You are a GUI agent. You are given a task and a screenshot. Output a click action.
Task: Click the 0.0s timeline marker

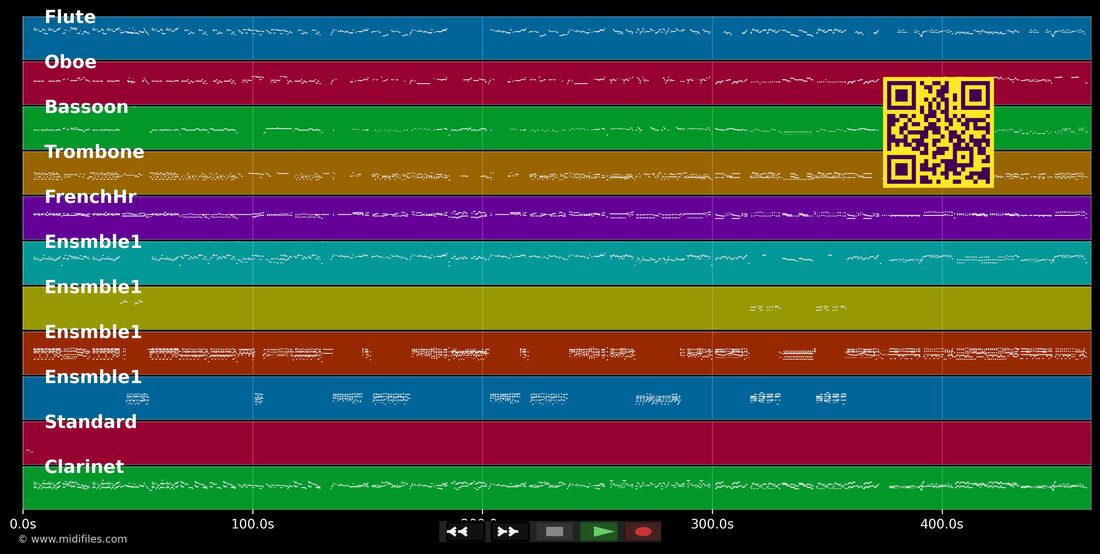pos(23,524)
